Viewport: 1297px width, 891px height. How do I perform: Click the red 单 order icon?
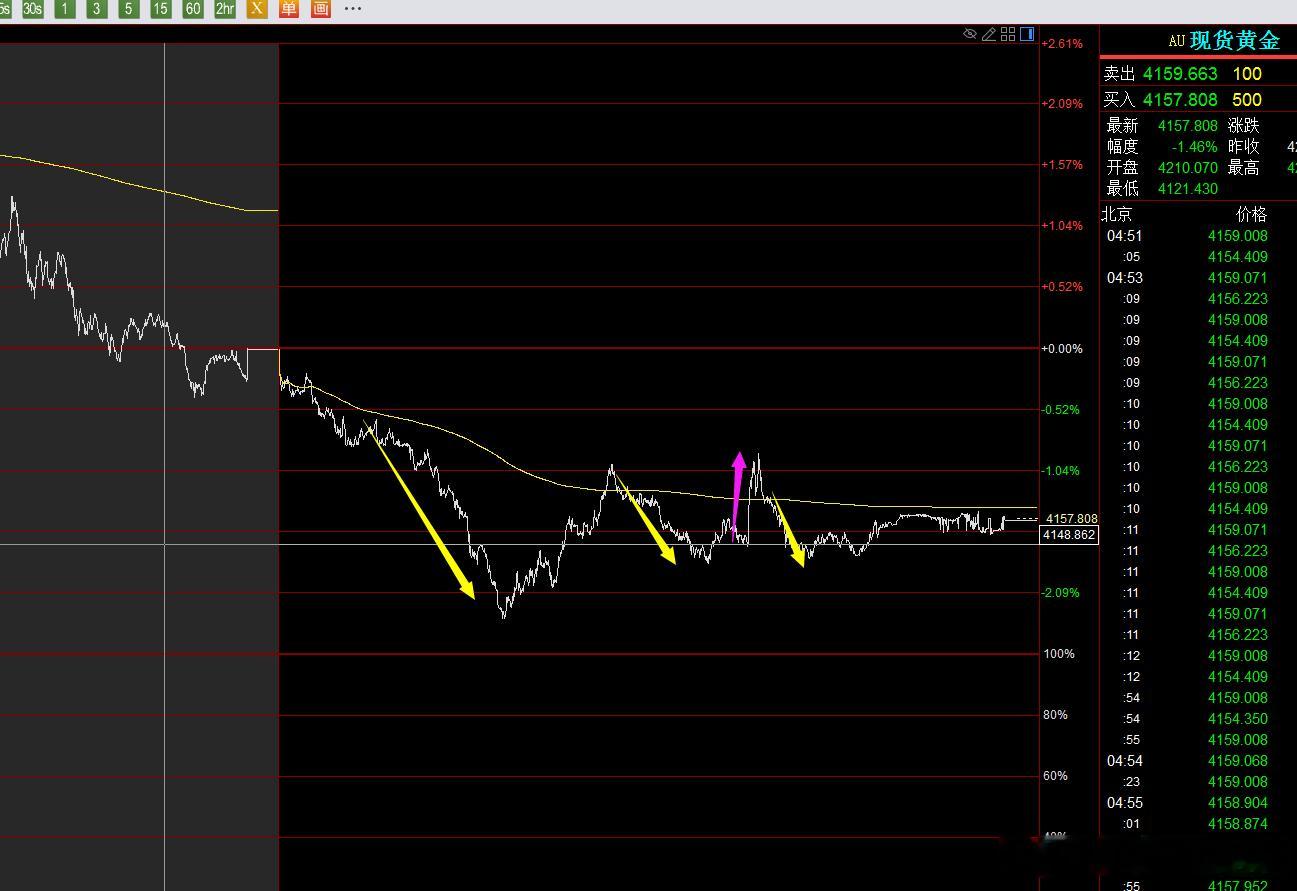(289, 9)
